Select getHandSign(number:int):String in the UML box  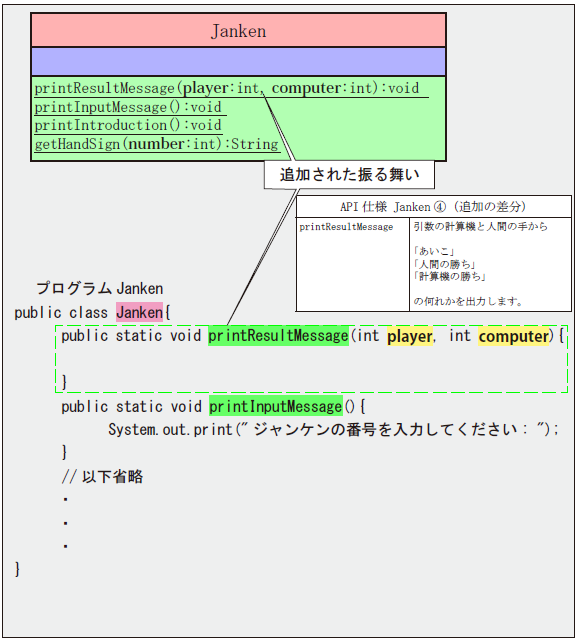tap(157, 144)
